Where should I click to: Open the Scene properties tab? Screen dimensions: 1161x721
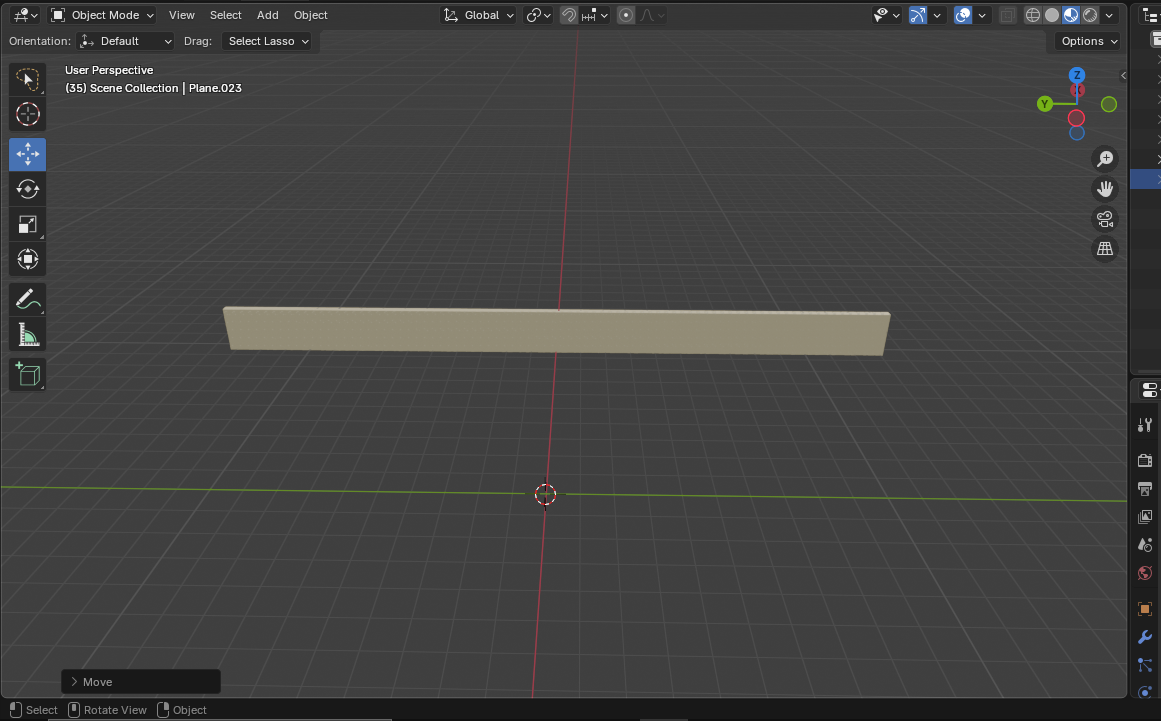pos(1145,545)
